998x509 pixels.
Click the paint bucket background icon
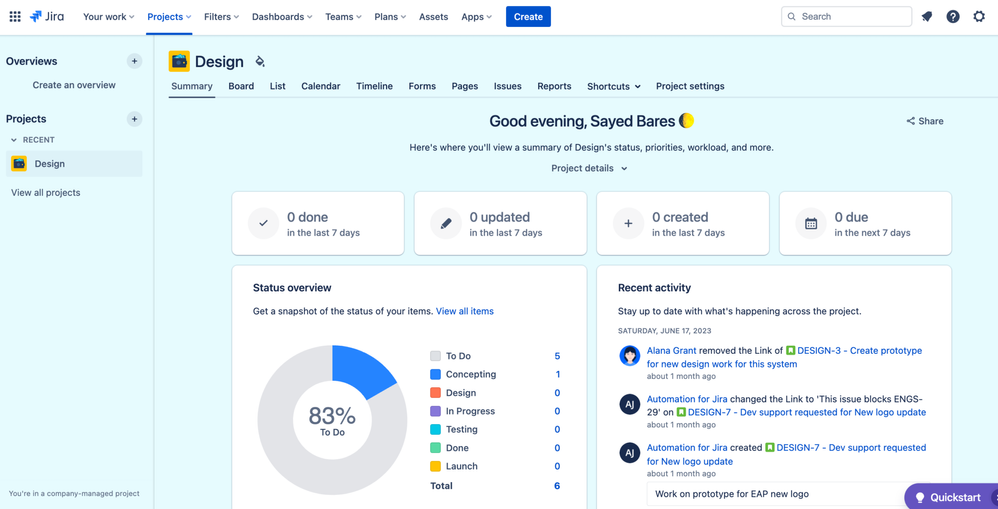click(x=260, y=62)
